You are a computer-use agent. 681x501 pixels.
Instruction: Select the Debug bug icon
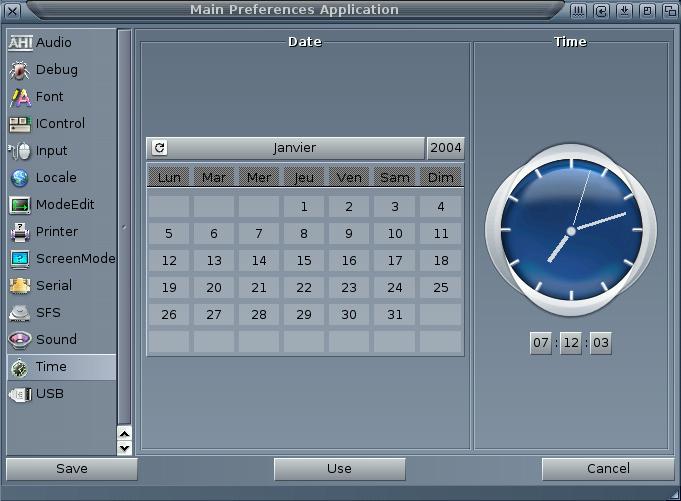(x=20, y=70)
